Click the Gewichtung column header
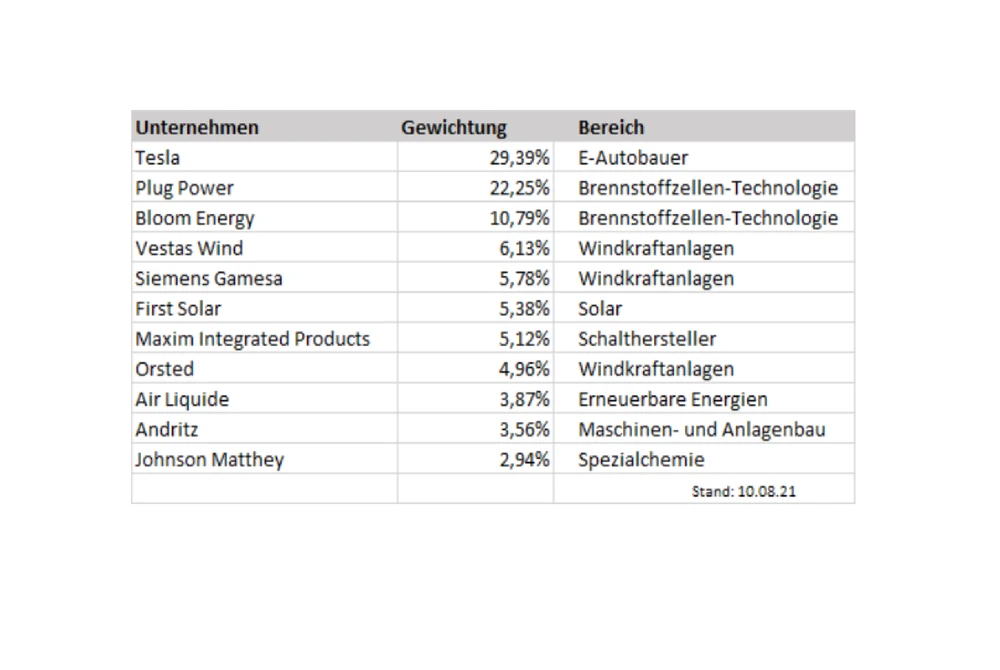1000x670 pixels. pyautogui.click(x=454, y=127)
